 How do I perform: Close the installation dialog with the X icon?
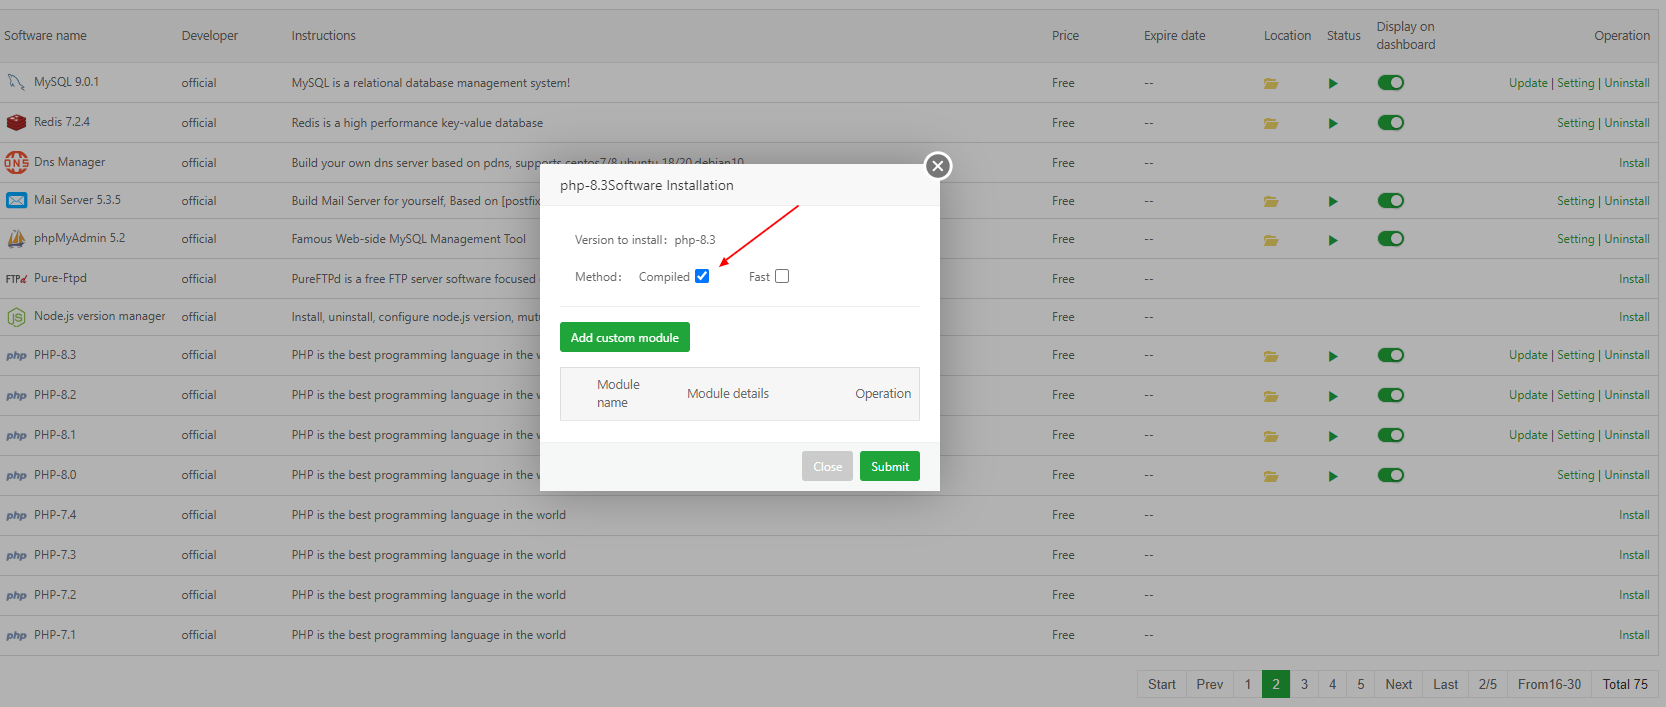[x=937, y=166]
